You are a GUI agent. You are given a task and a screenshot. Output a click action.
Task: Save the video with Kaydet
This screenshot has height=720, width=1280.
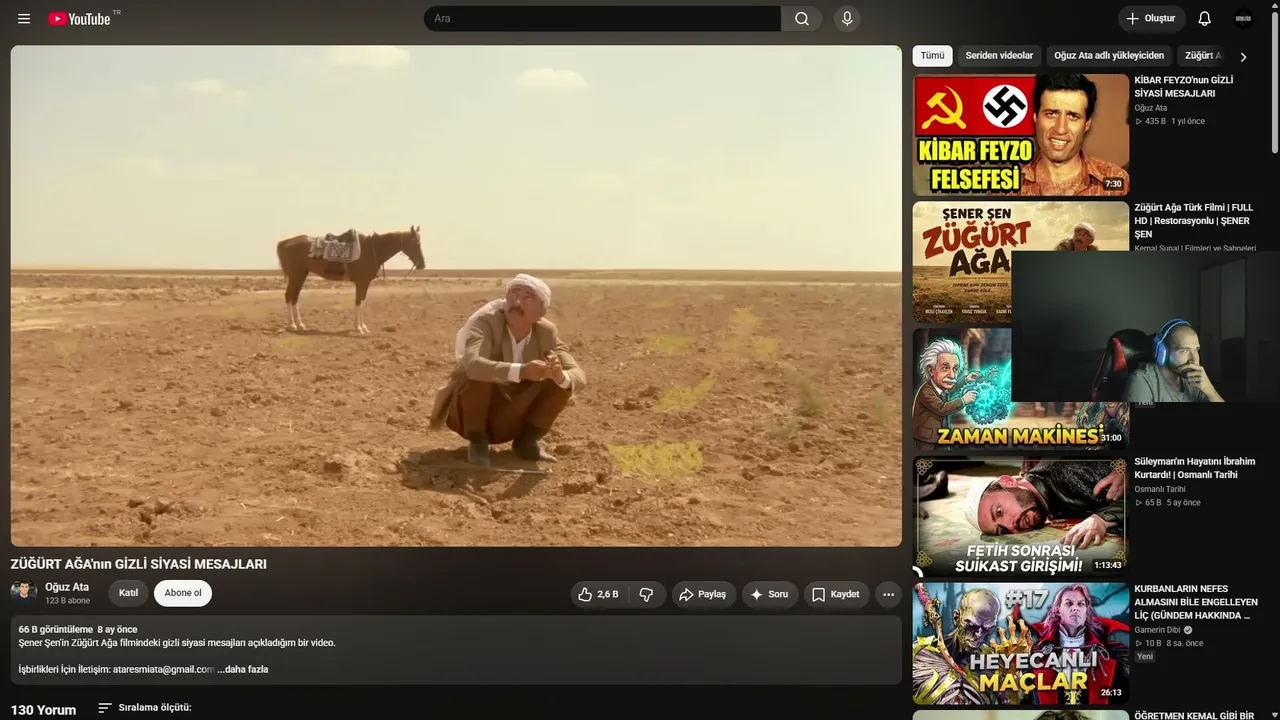(x=836, y=594)
